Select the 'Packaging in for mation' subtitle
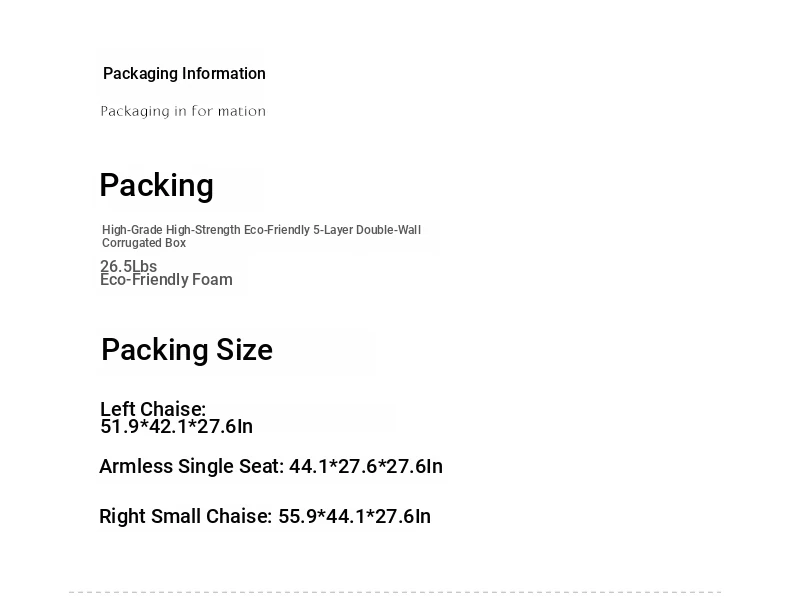 [x=183, y=111]
